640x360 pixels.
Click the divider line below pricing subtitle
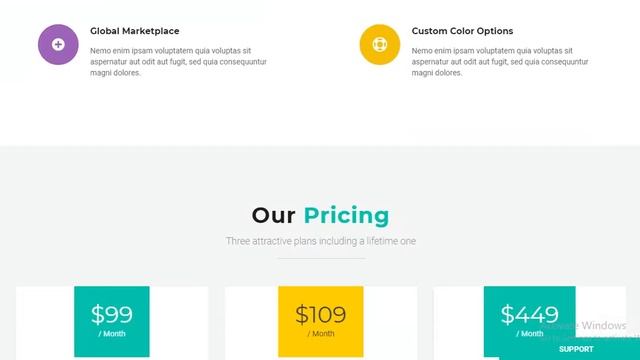point(321,258)
